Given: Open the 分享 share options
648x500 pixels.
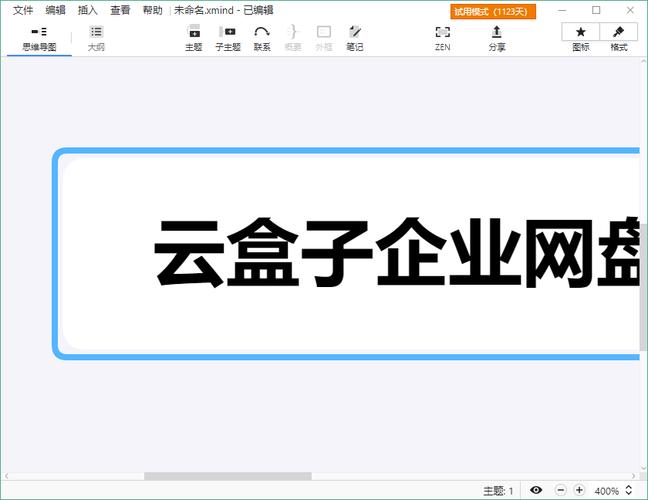Looking at the screenshot, I should (497, 38).
